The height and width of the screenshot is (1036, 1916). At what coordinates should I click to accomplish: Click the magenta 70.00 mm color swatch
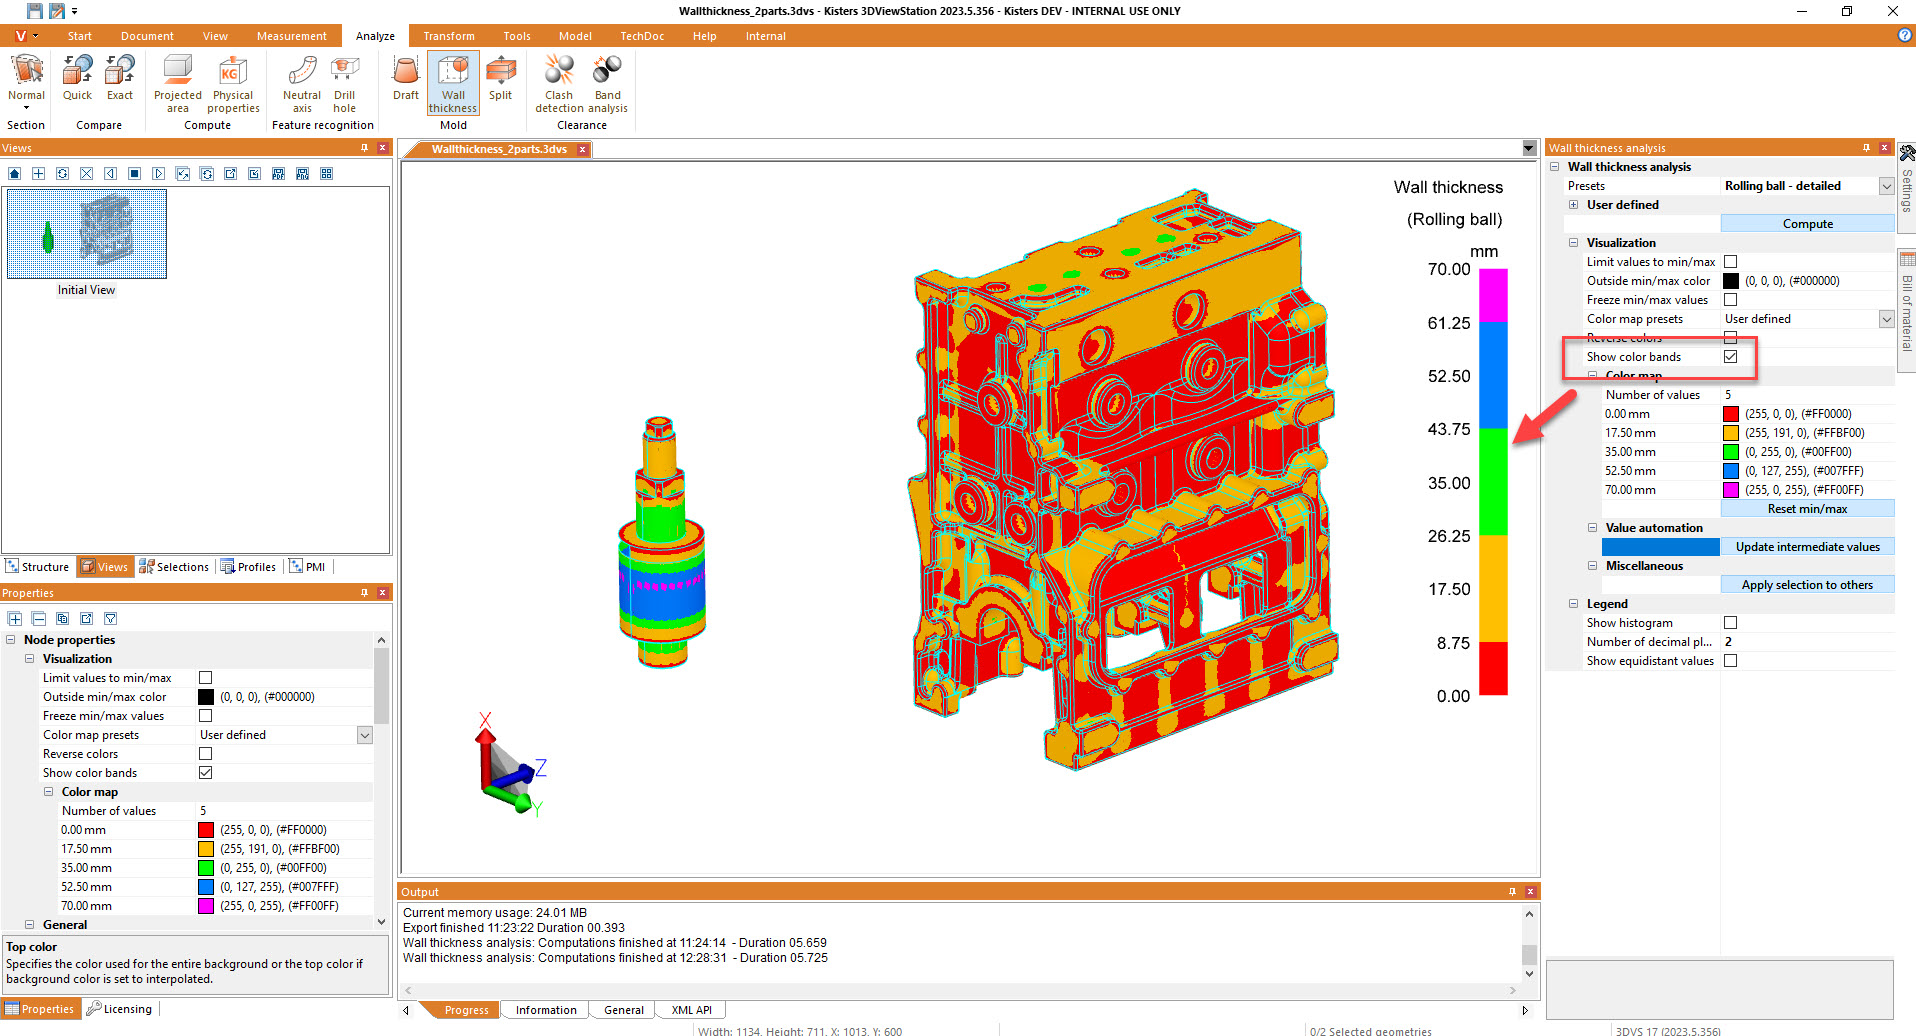coord(1730,490)
